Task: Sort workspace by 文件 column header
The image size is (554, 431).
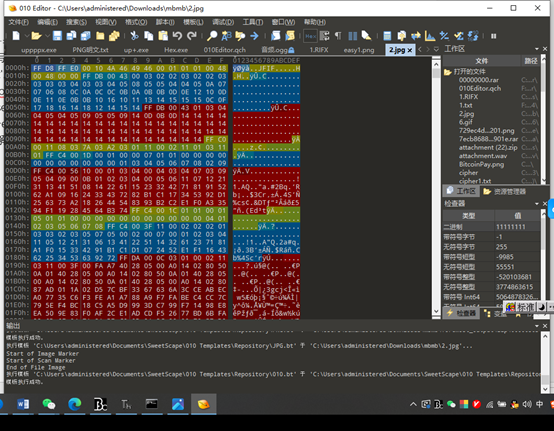Action: coord(482,61)
